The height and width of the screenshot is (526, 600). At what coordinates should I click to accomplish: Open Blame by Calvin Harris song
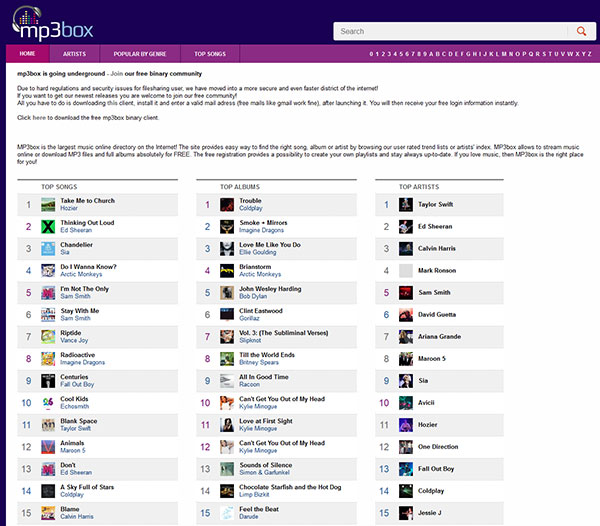click(70, 510)
